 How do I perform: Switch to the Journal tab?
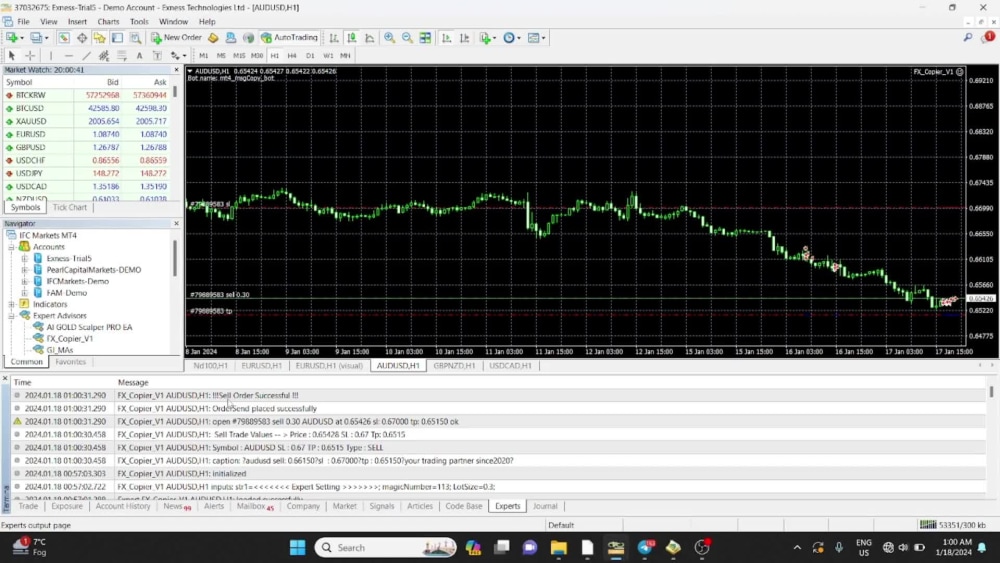coord(545,506)
